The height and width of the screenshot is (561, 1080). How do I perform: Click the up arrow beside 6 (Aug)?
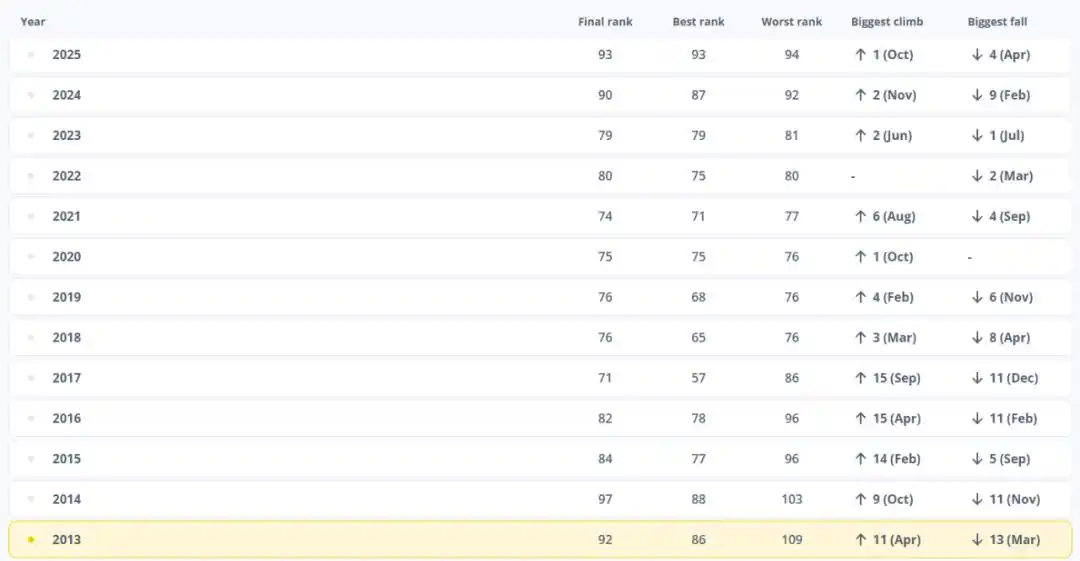point(860,217)
